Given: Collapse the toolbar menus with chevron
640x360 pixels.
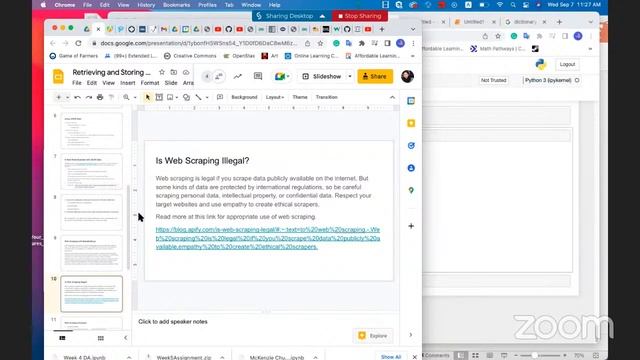Looking at the screenshot, I should [x=392, y=97].
